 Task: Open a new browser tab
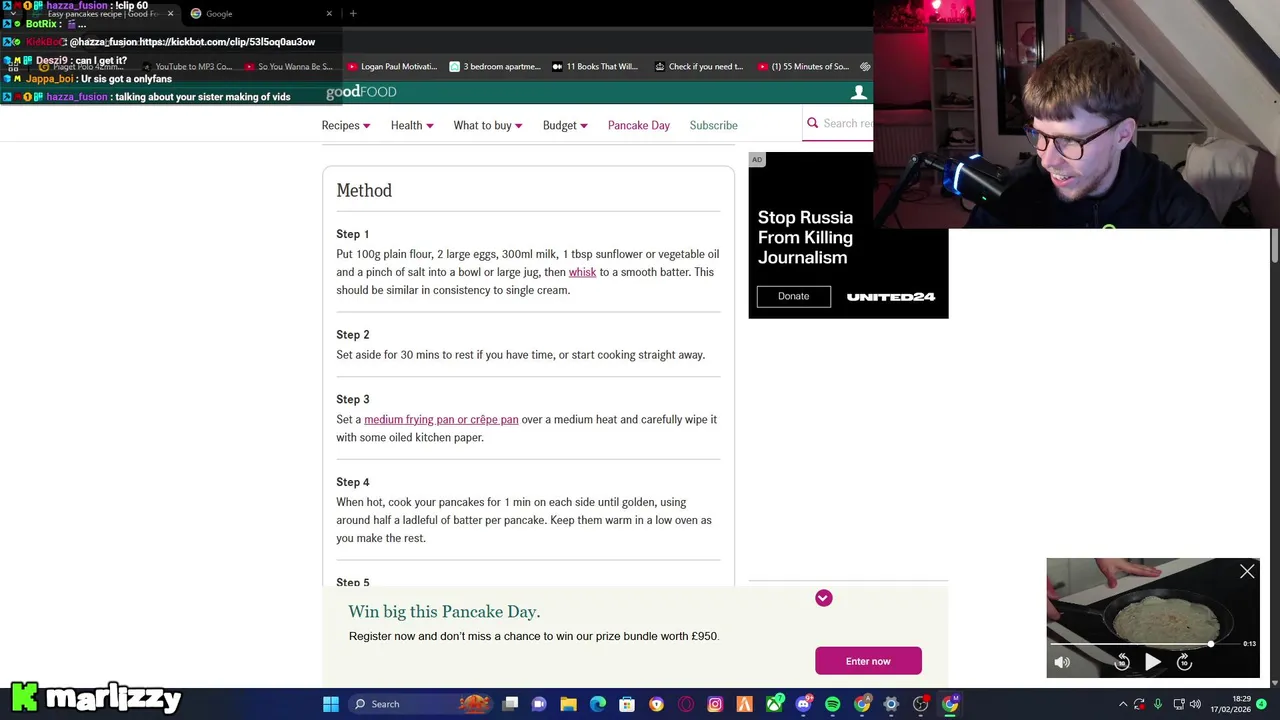click(353, 14)
